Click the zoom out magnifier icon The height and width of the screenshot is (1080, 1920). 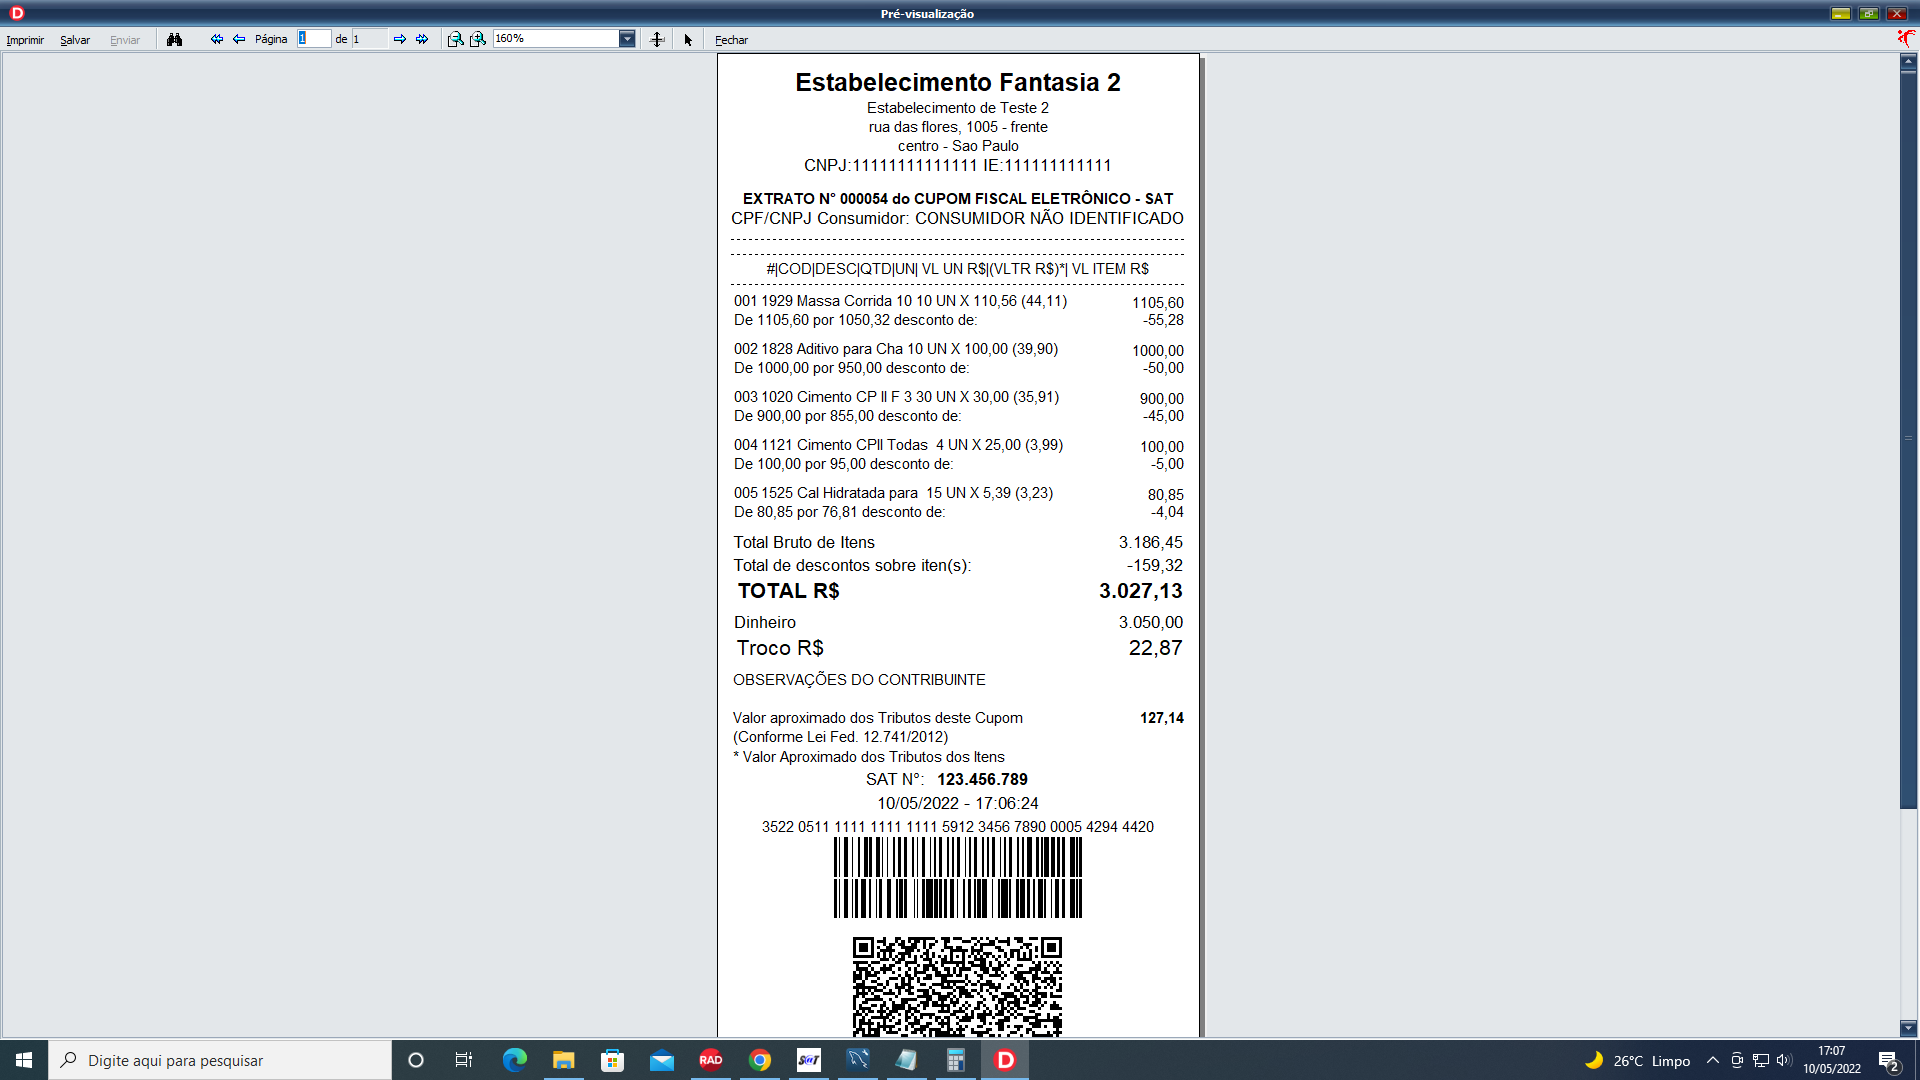click(455, 39)
